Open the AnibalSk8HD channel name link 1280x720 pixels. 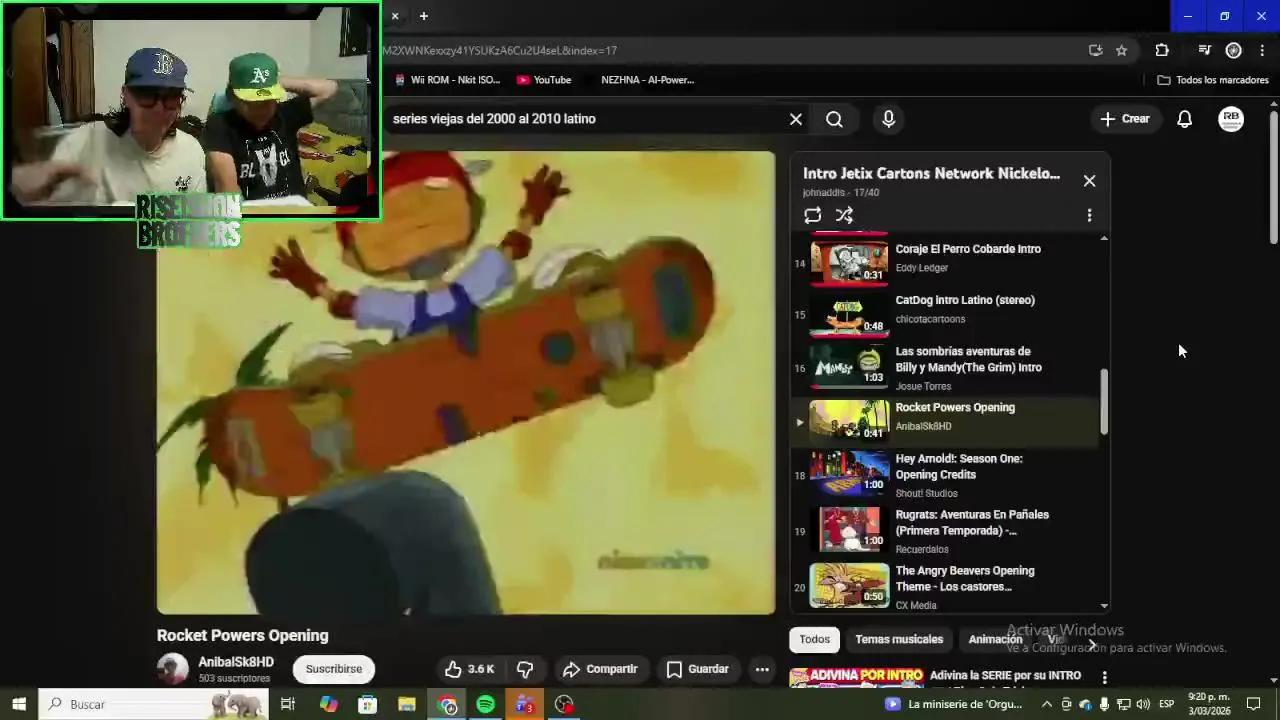point(236,662)
